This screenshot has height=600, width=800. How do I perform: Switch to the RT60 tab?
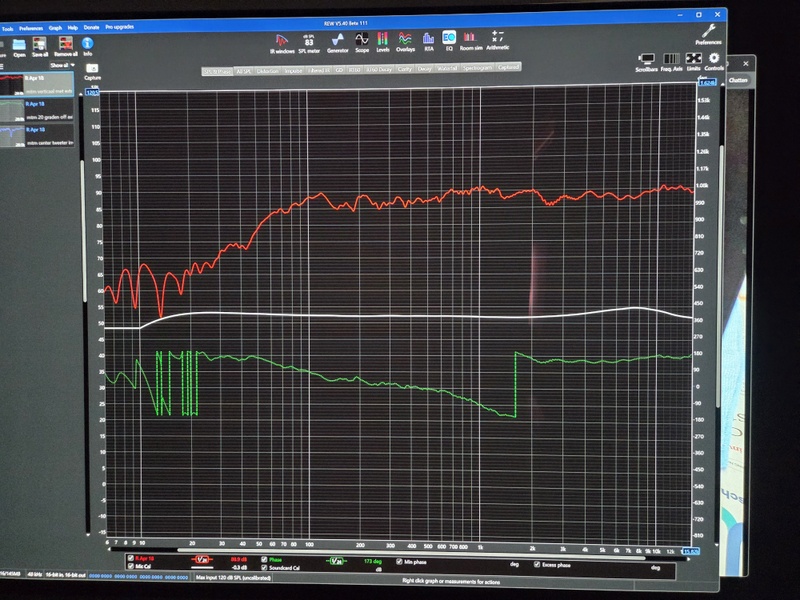355,69
